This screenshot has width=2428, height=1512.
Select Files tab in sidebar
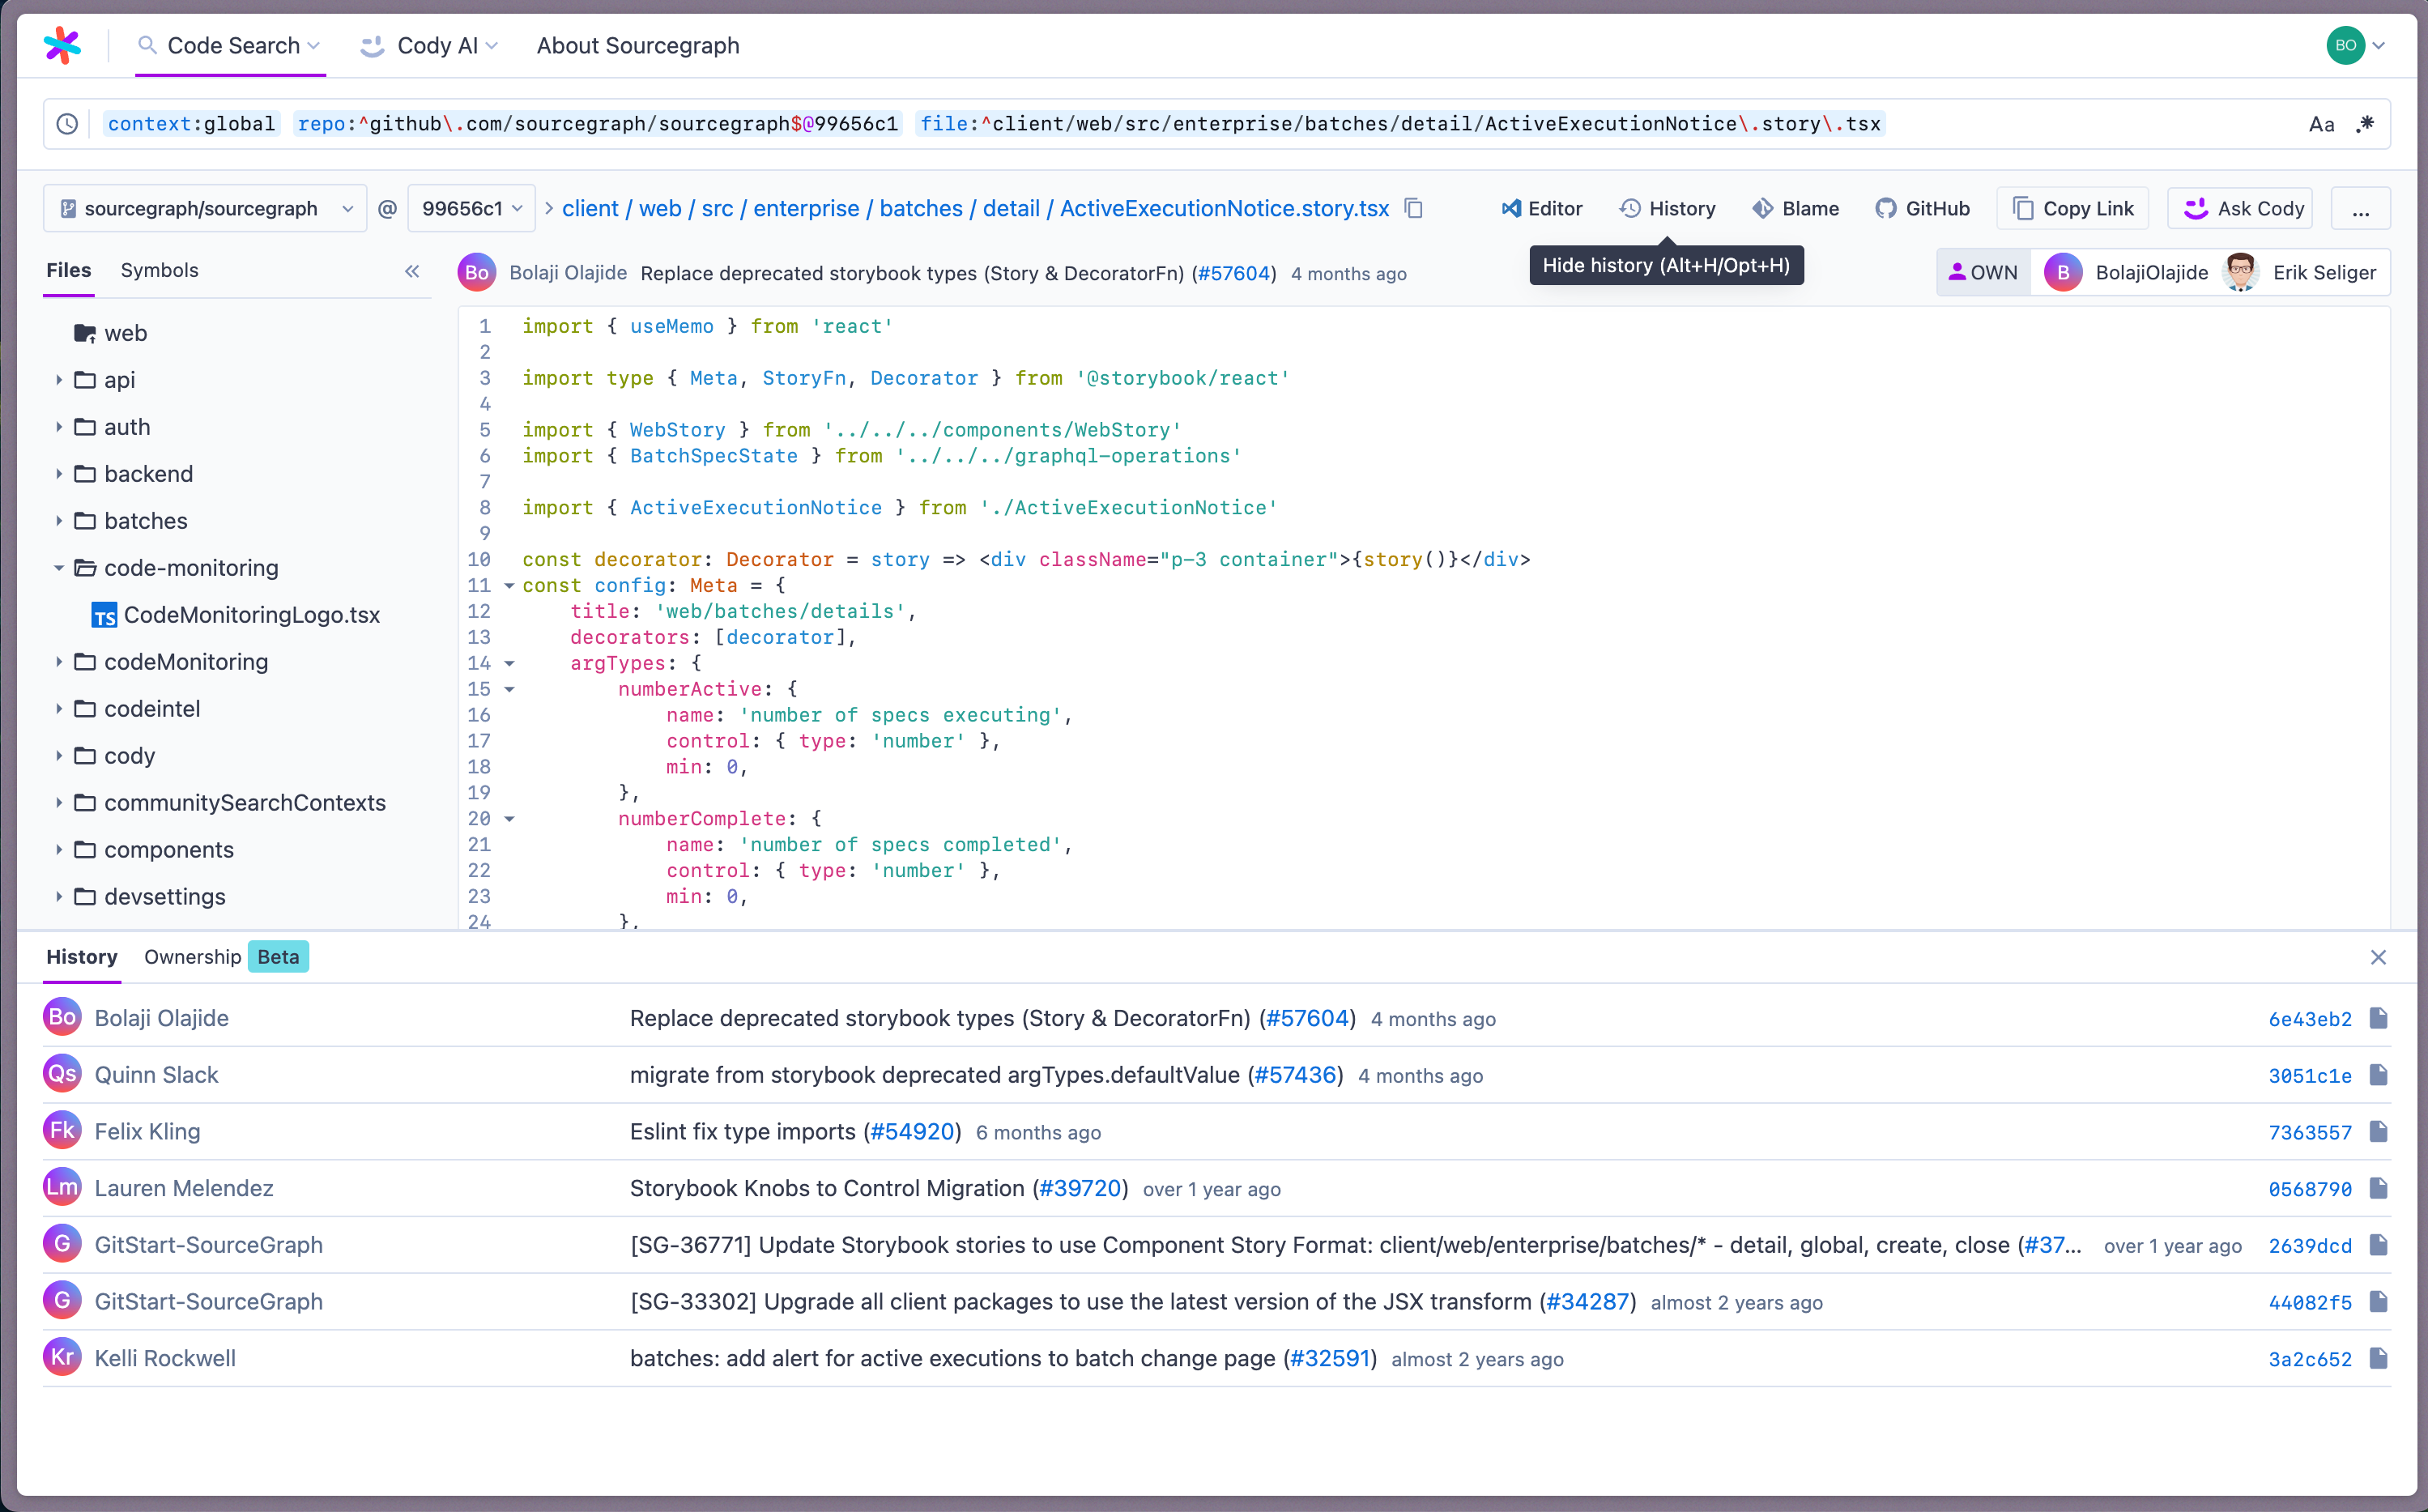pos(68,270)
